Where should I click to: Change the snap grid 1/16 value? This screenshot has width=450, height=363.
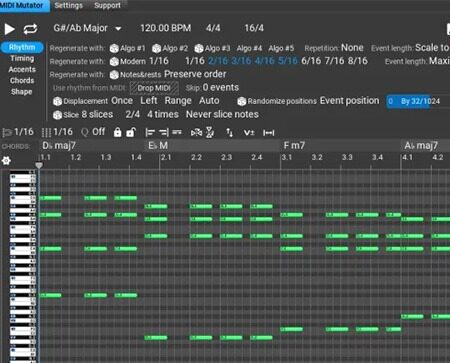(24, 132)
